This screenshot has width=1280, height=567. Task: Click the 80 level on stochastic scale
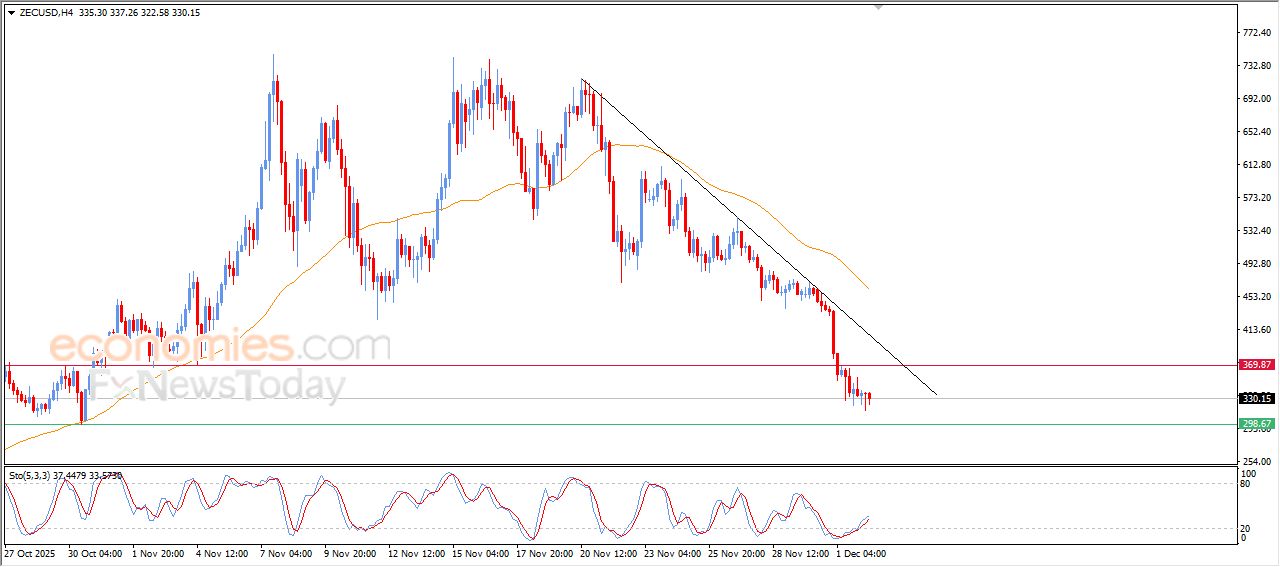1245,485
